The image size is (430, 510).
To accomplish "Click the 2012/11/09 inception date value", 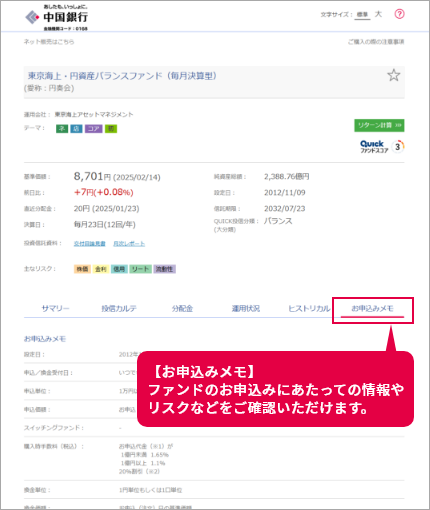I will (285, 193).
